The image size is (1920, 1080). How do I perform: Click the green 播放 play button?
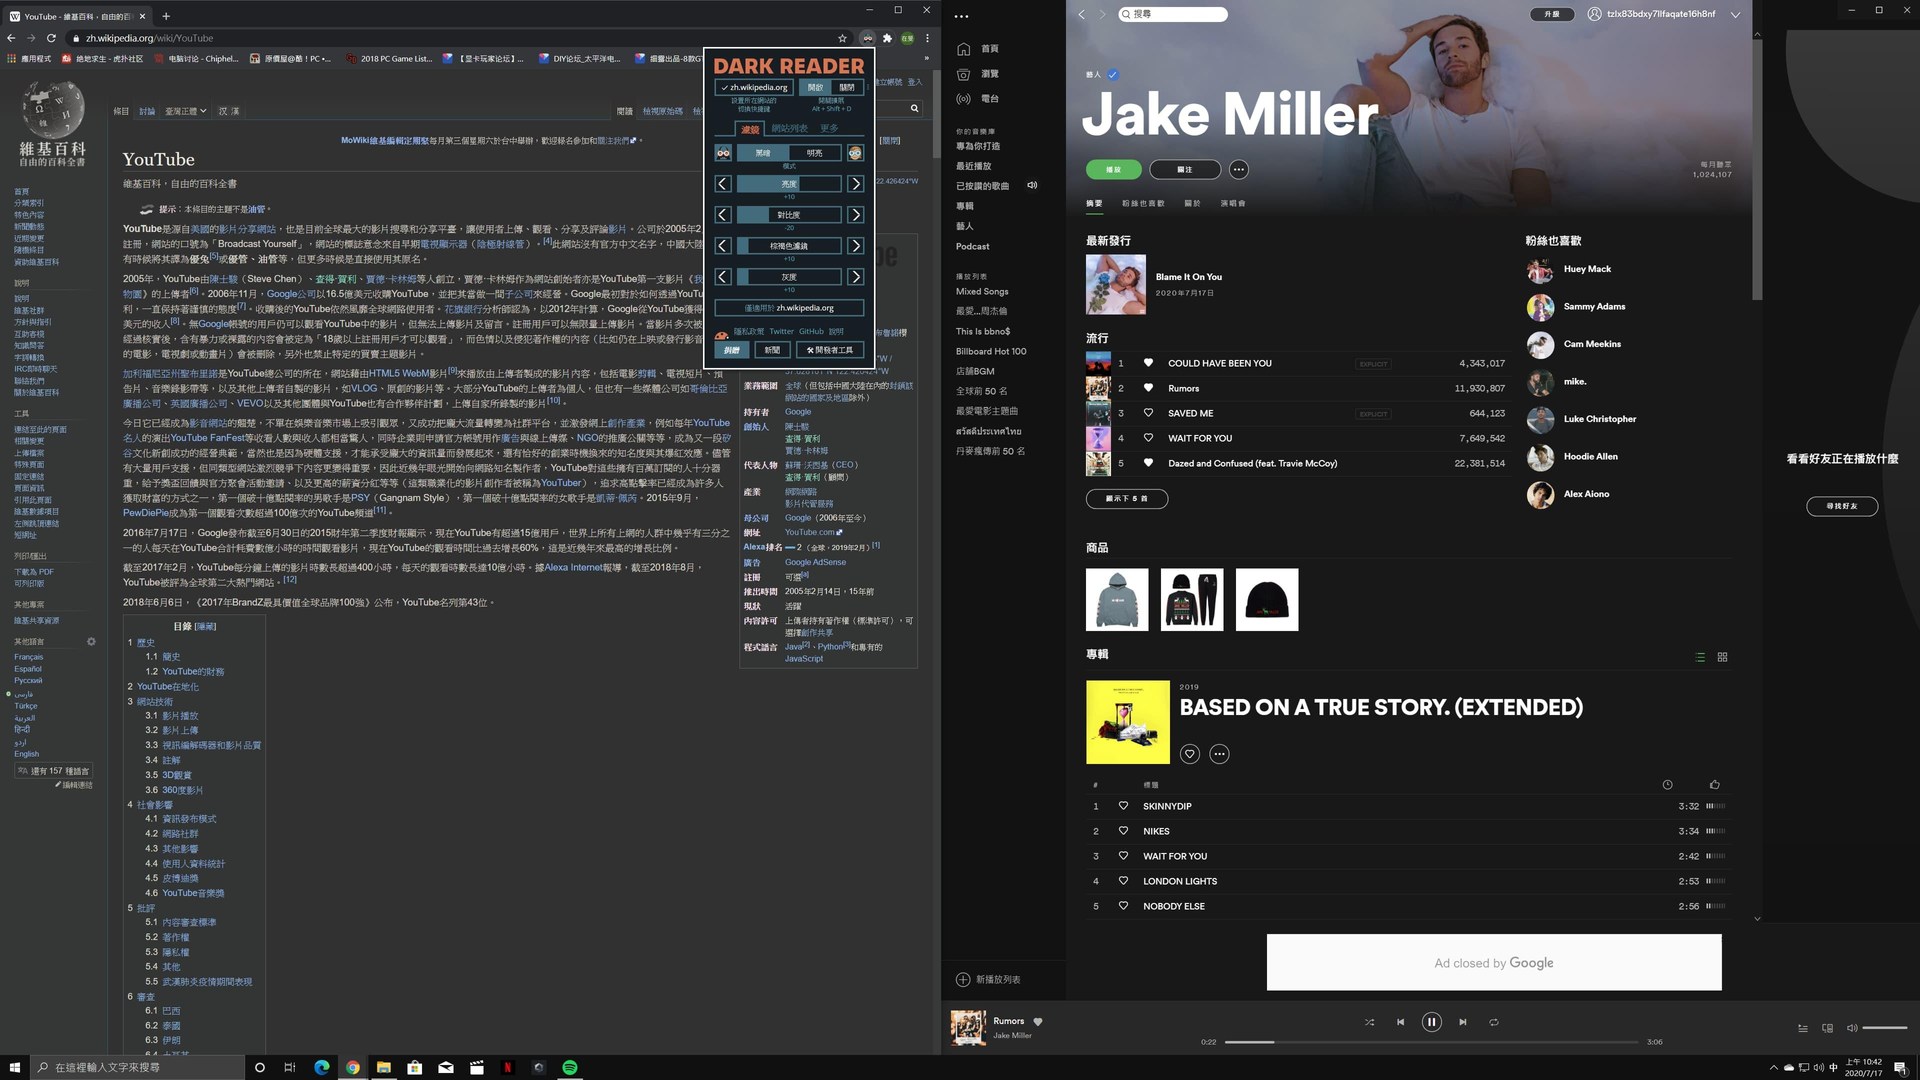(1113, 170)
